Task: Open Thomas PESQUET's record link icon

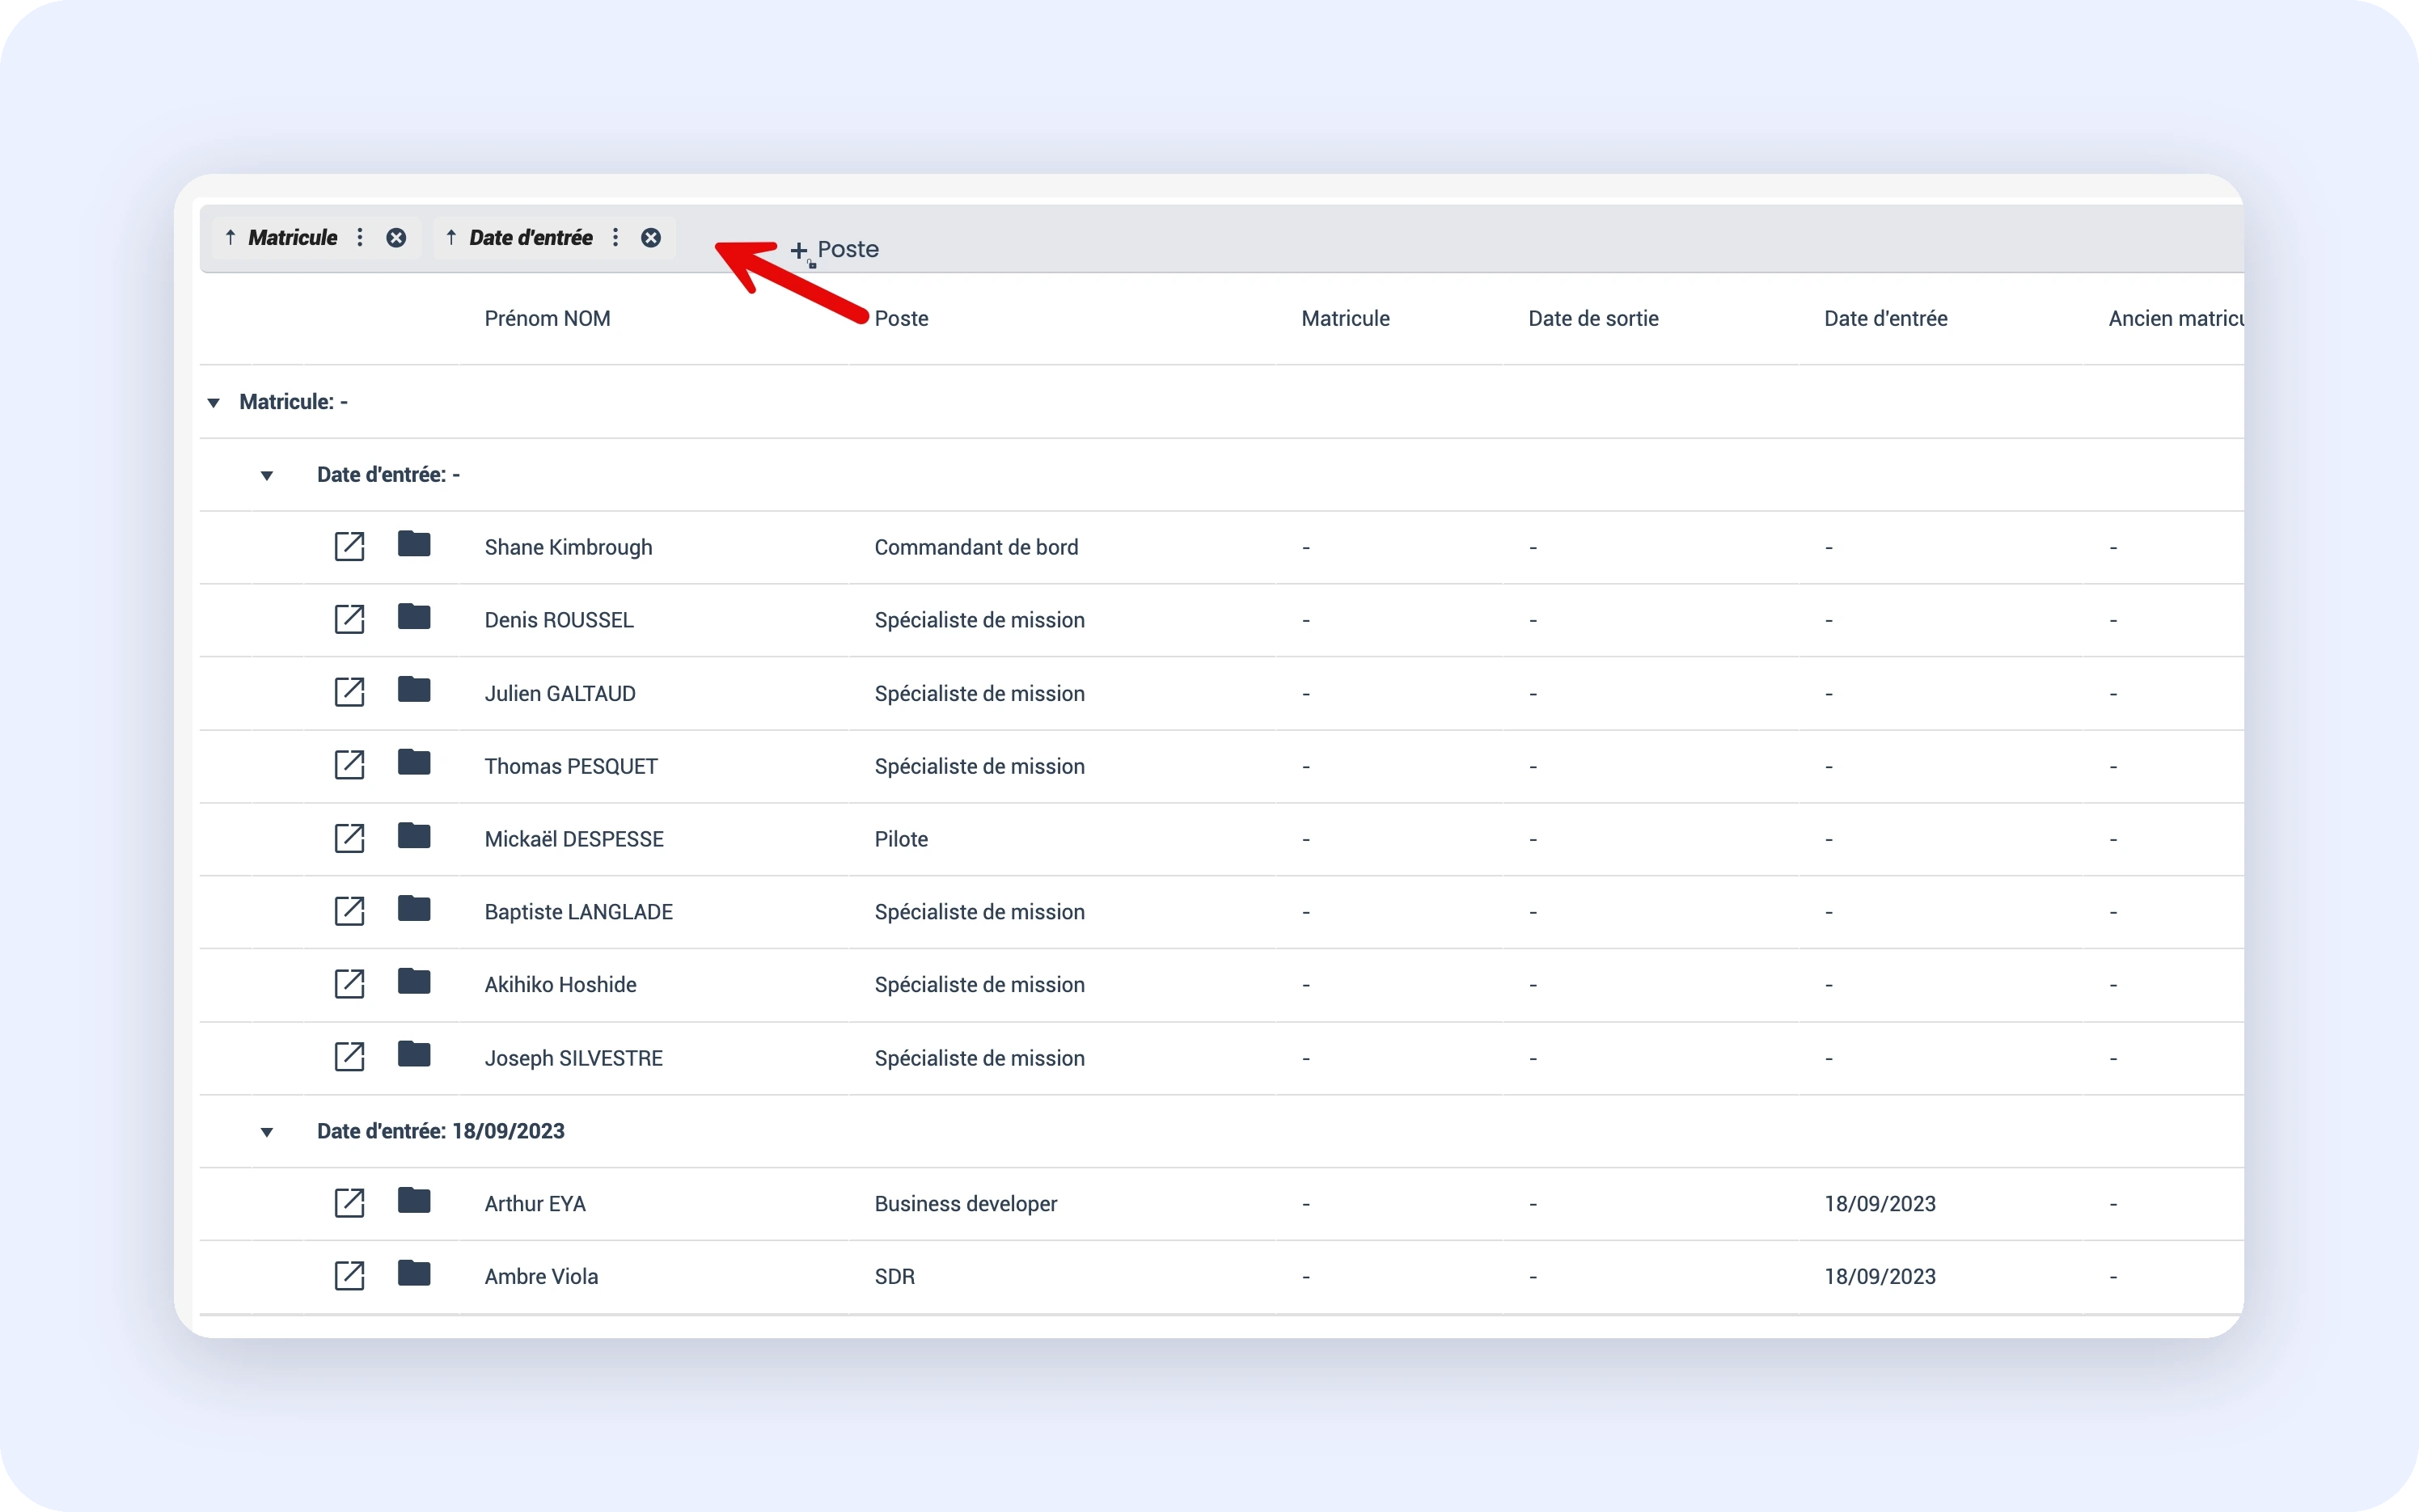Action: [349, 765]
